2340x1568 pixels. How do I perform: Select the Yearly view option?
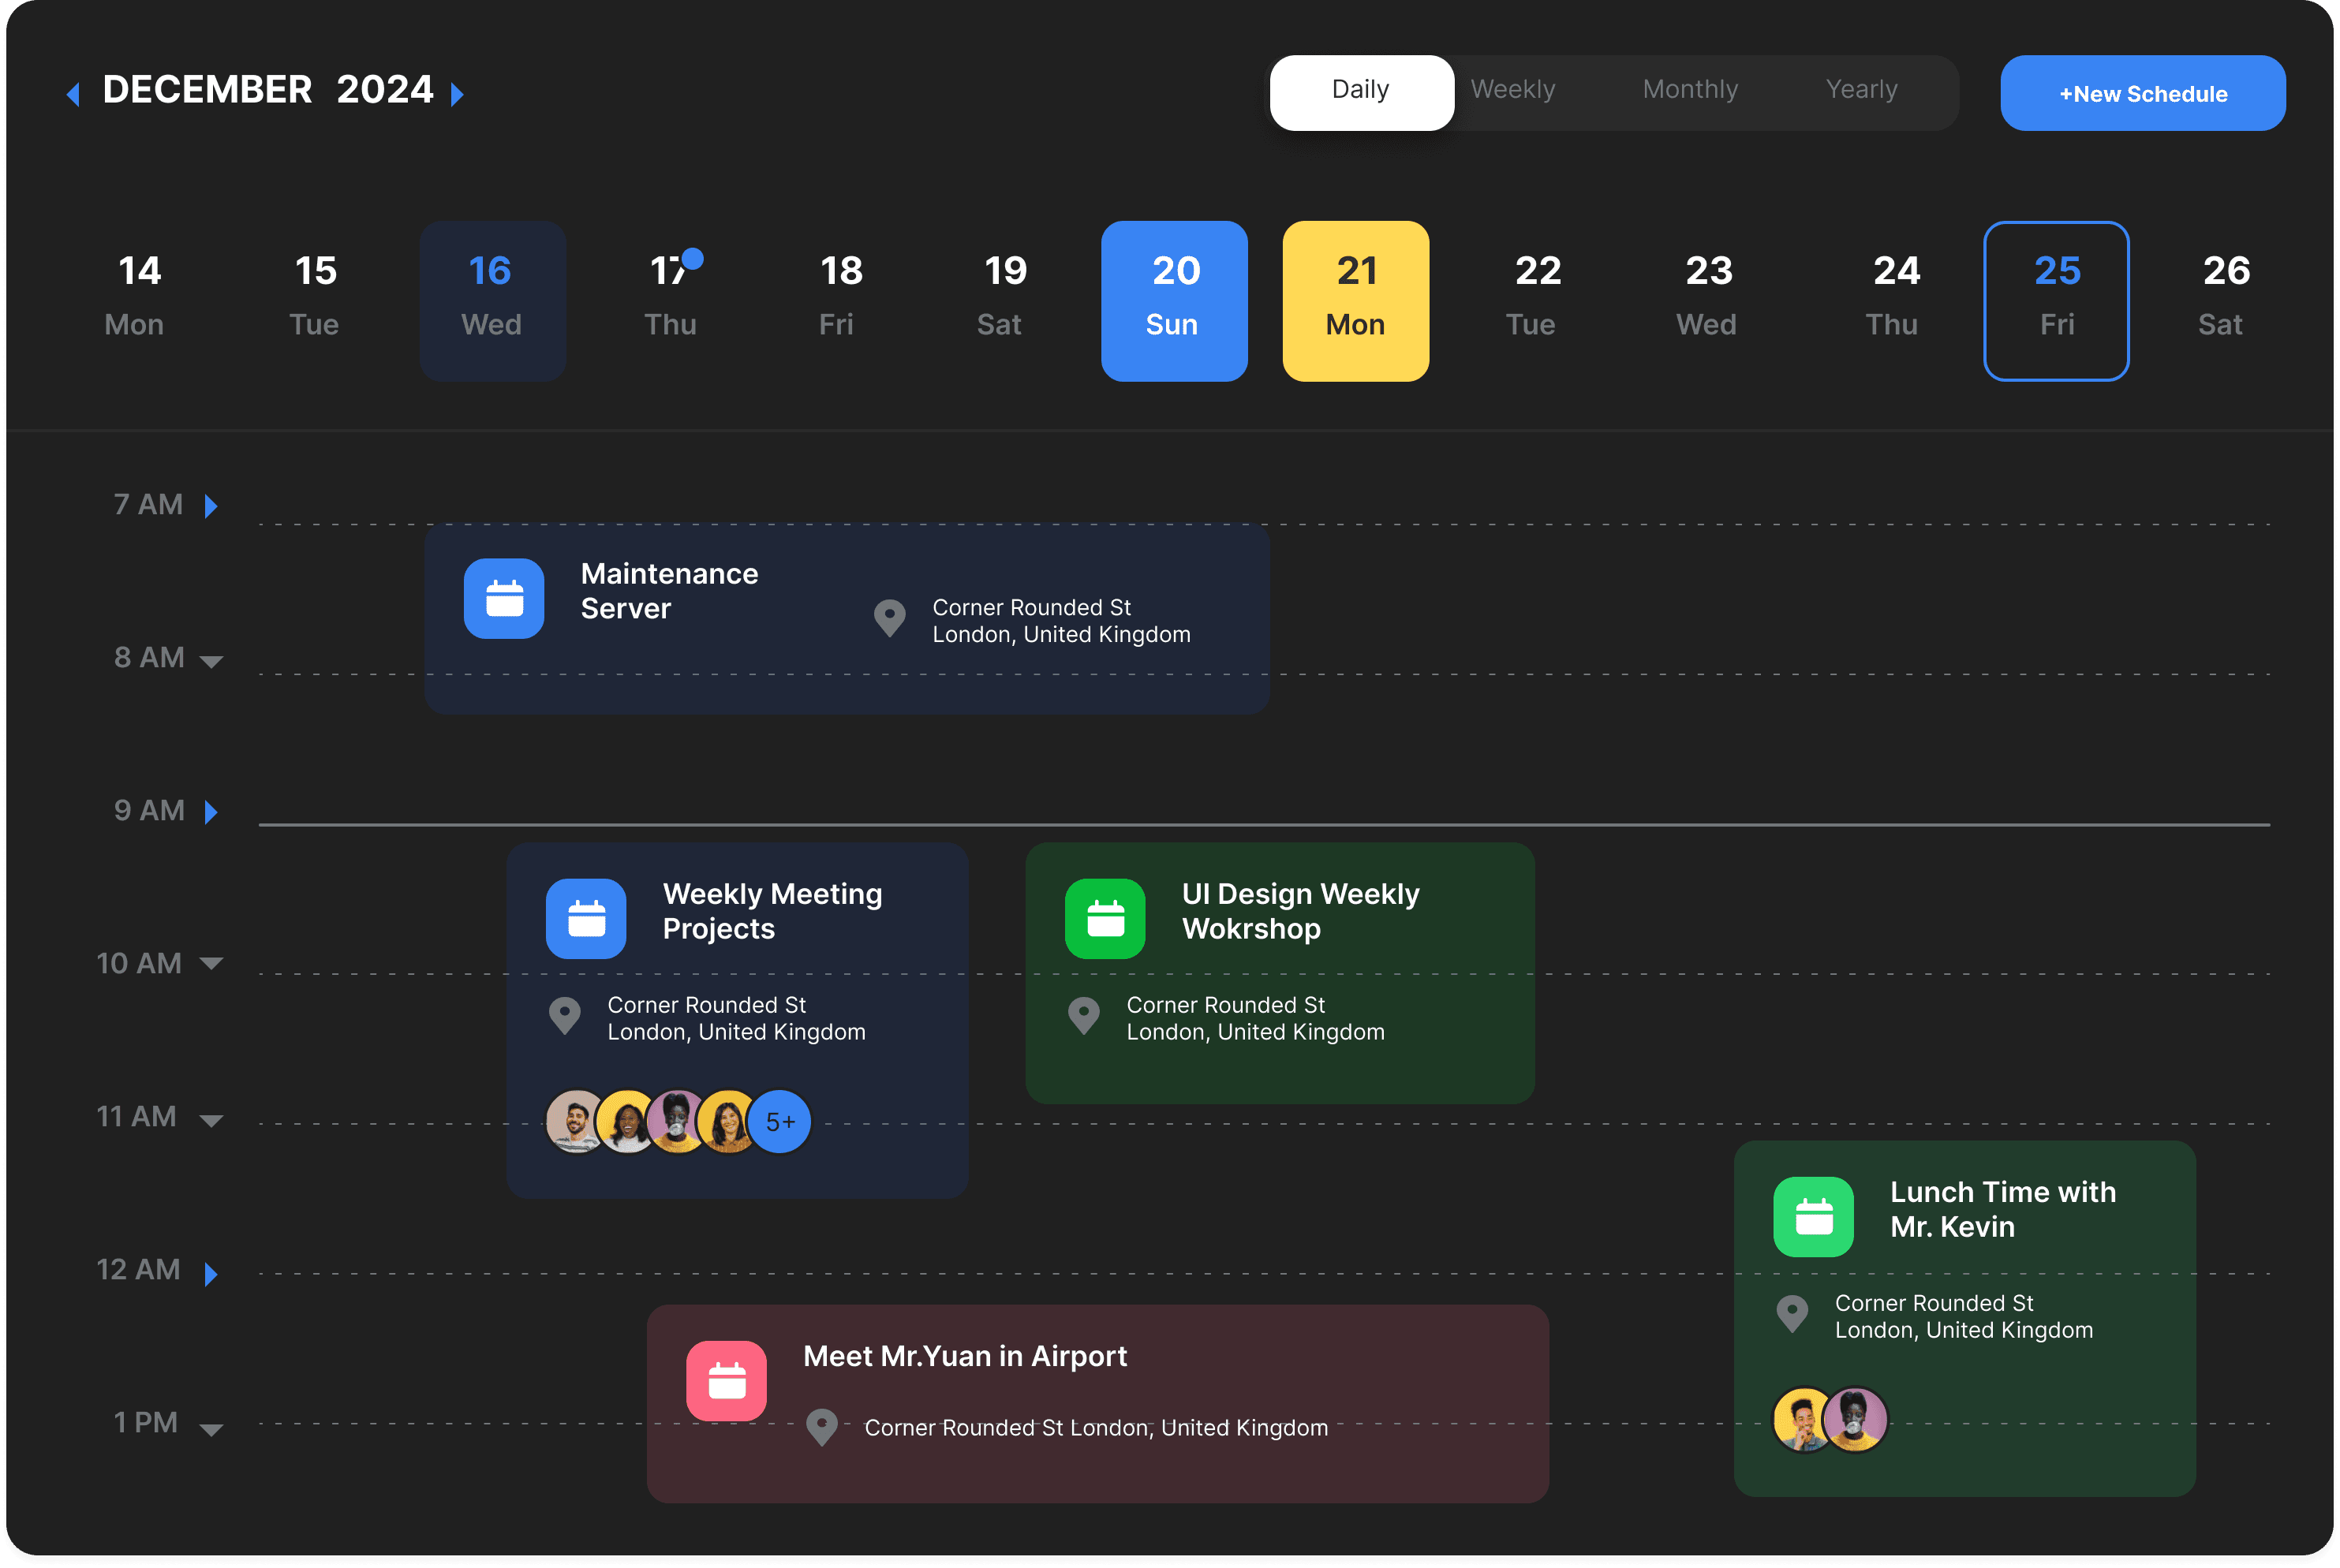[1861, 90]
